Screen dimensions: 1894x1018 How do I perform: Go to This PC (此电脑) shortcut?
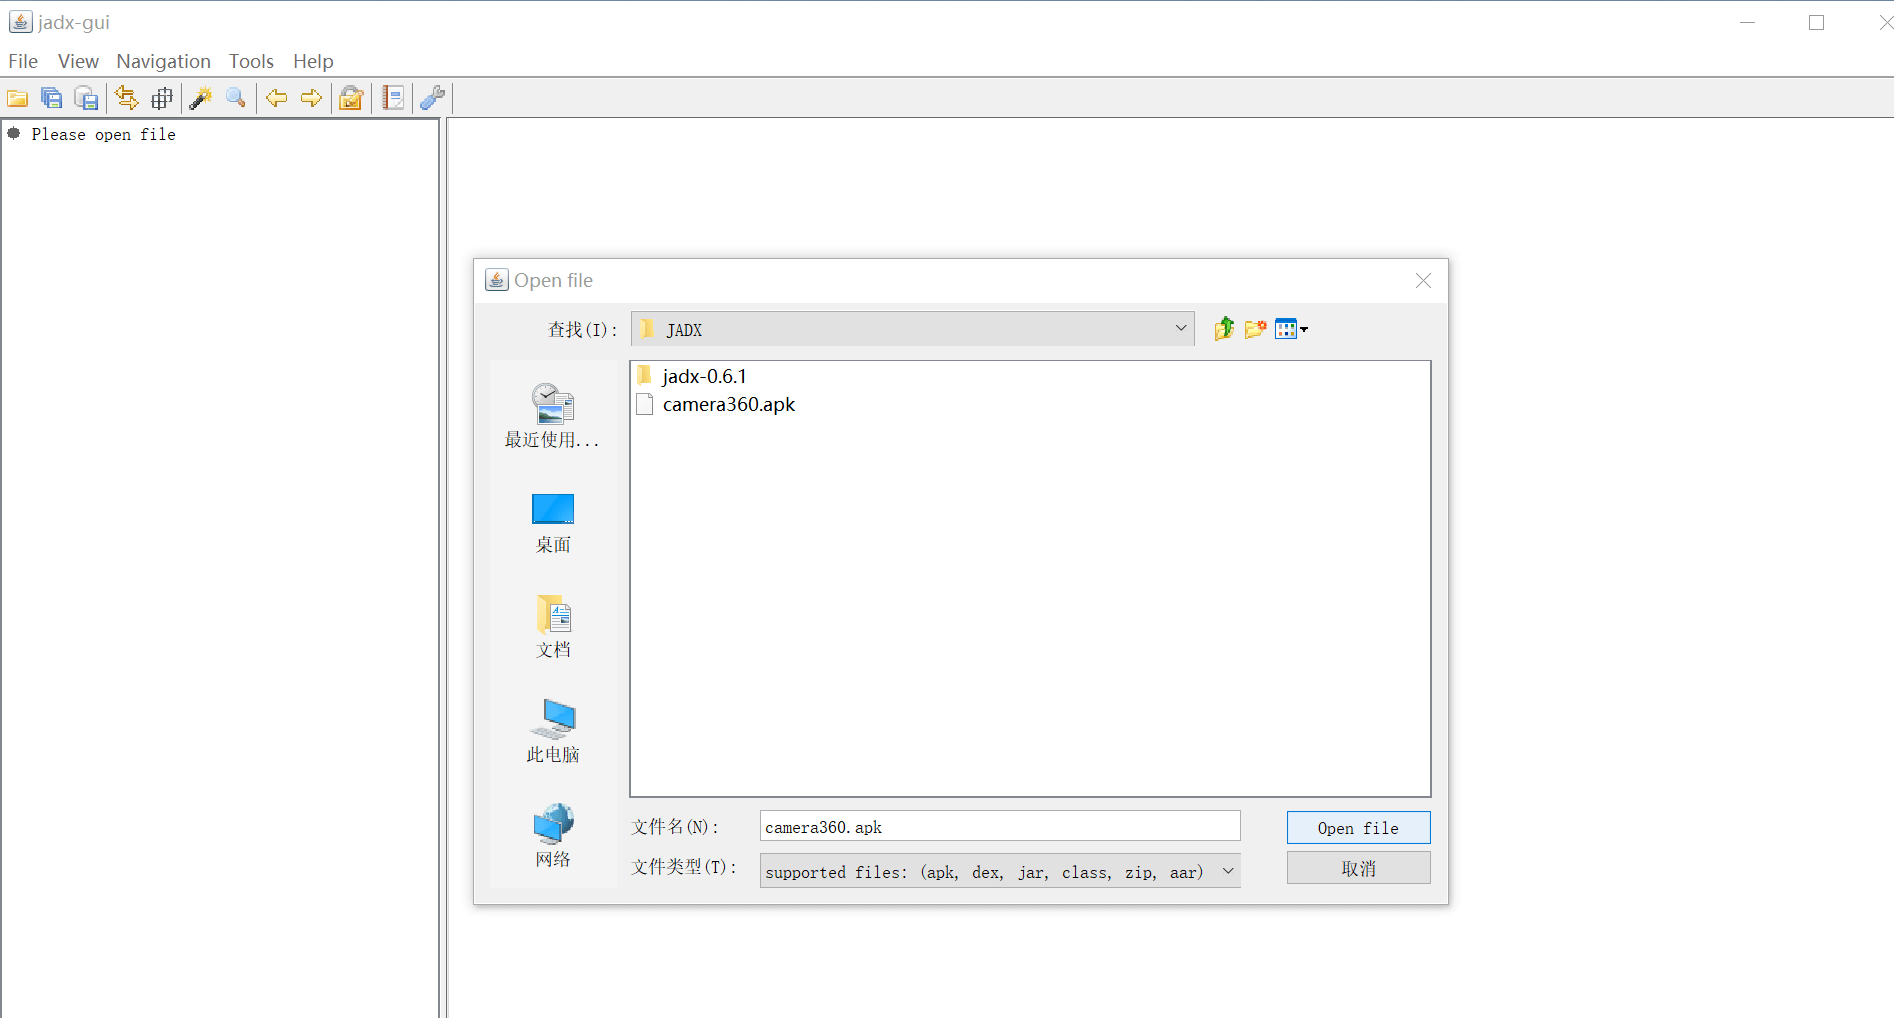(553, 732)
